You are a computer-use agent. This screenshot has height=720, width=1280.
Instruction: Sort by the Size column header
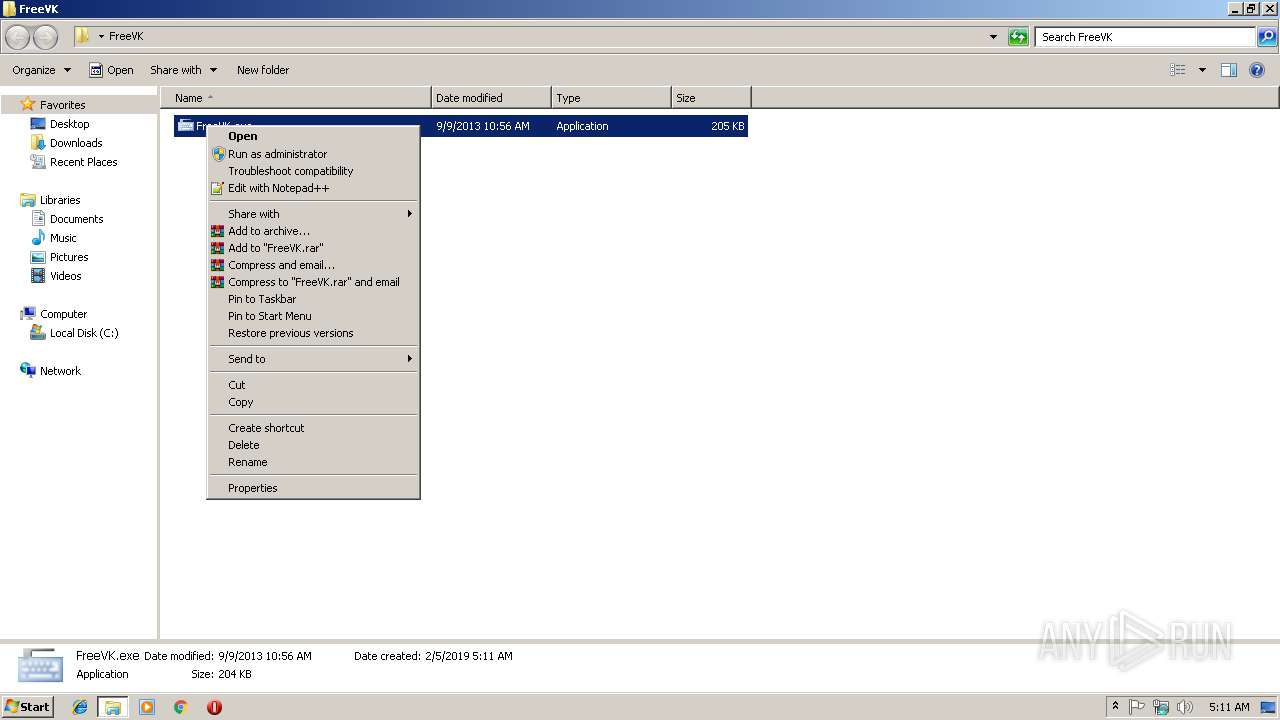tap(711, 98)
